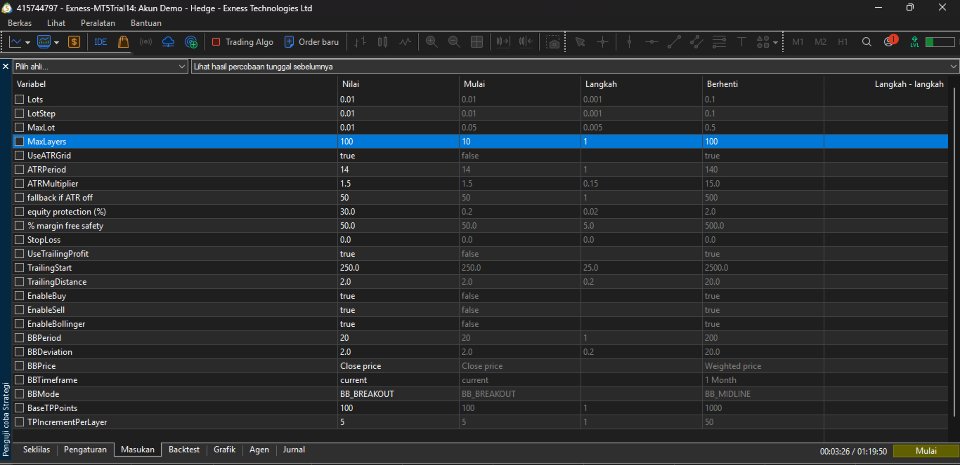Switch to the Jurnal tab
The height and width of the screenshot is (465, 960).
pos(294,450)
